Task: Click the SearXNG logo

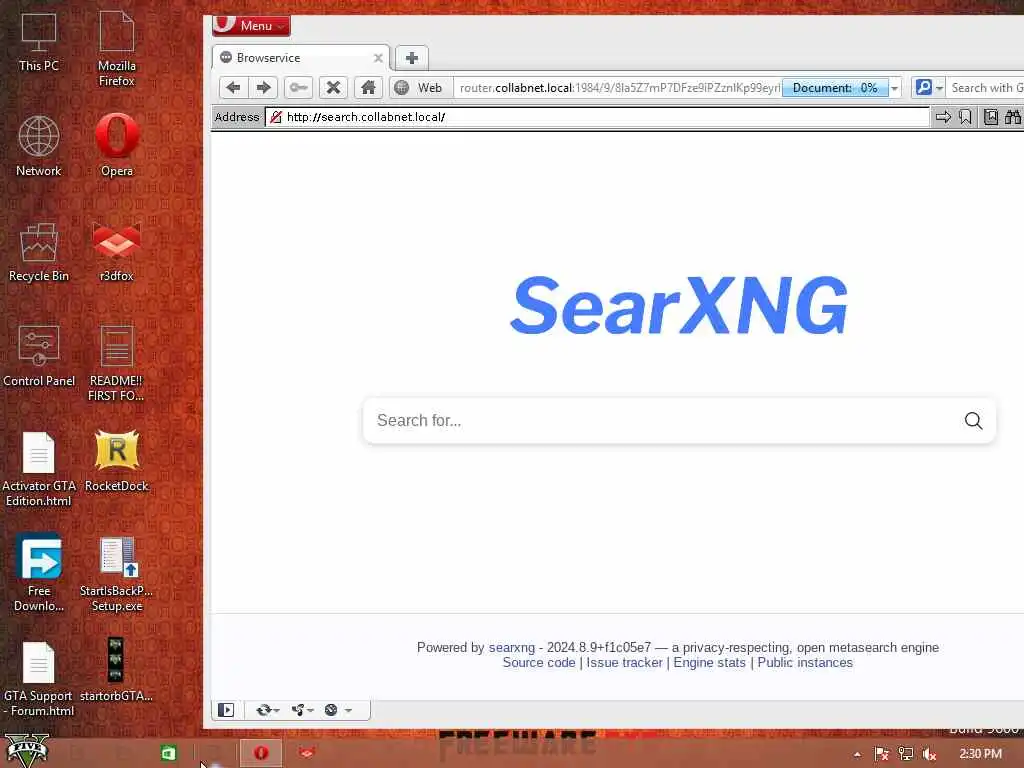Action: [679, 305]
